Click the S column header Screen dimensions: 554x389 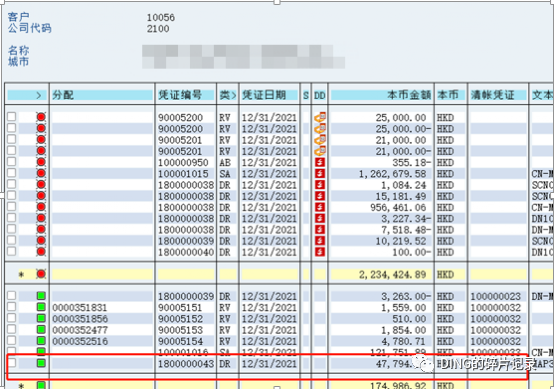tap(306, 95)
